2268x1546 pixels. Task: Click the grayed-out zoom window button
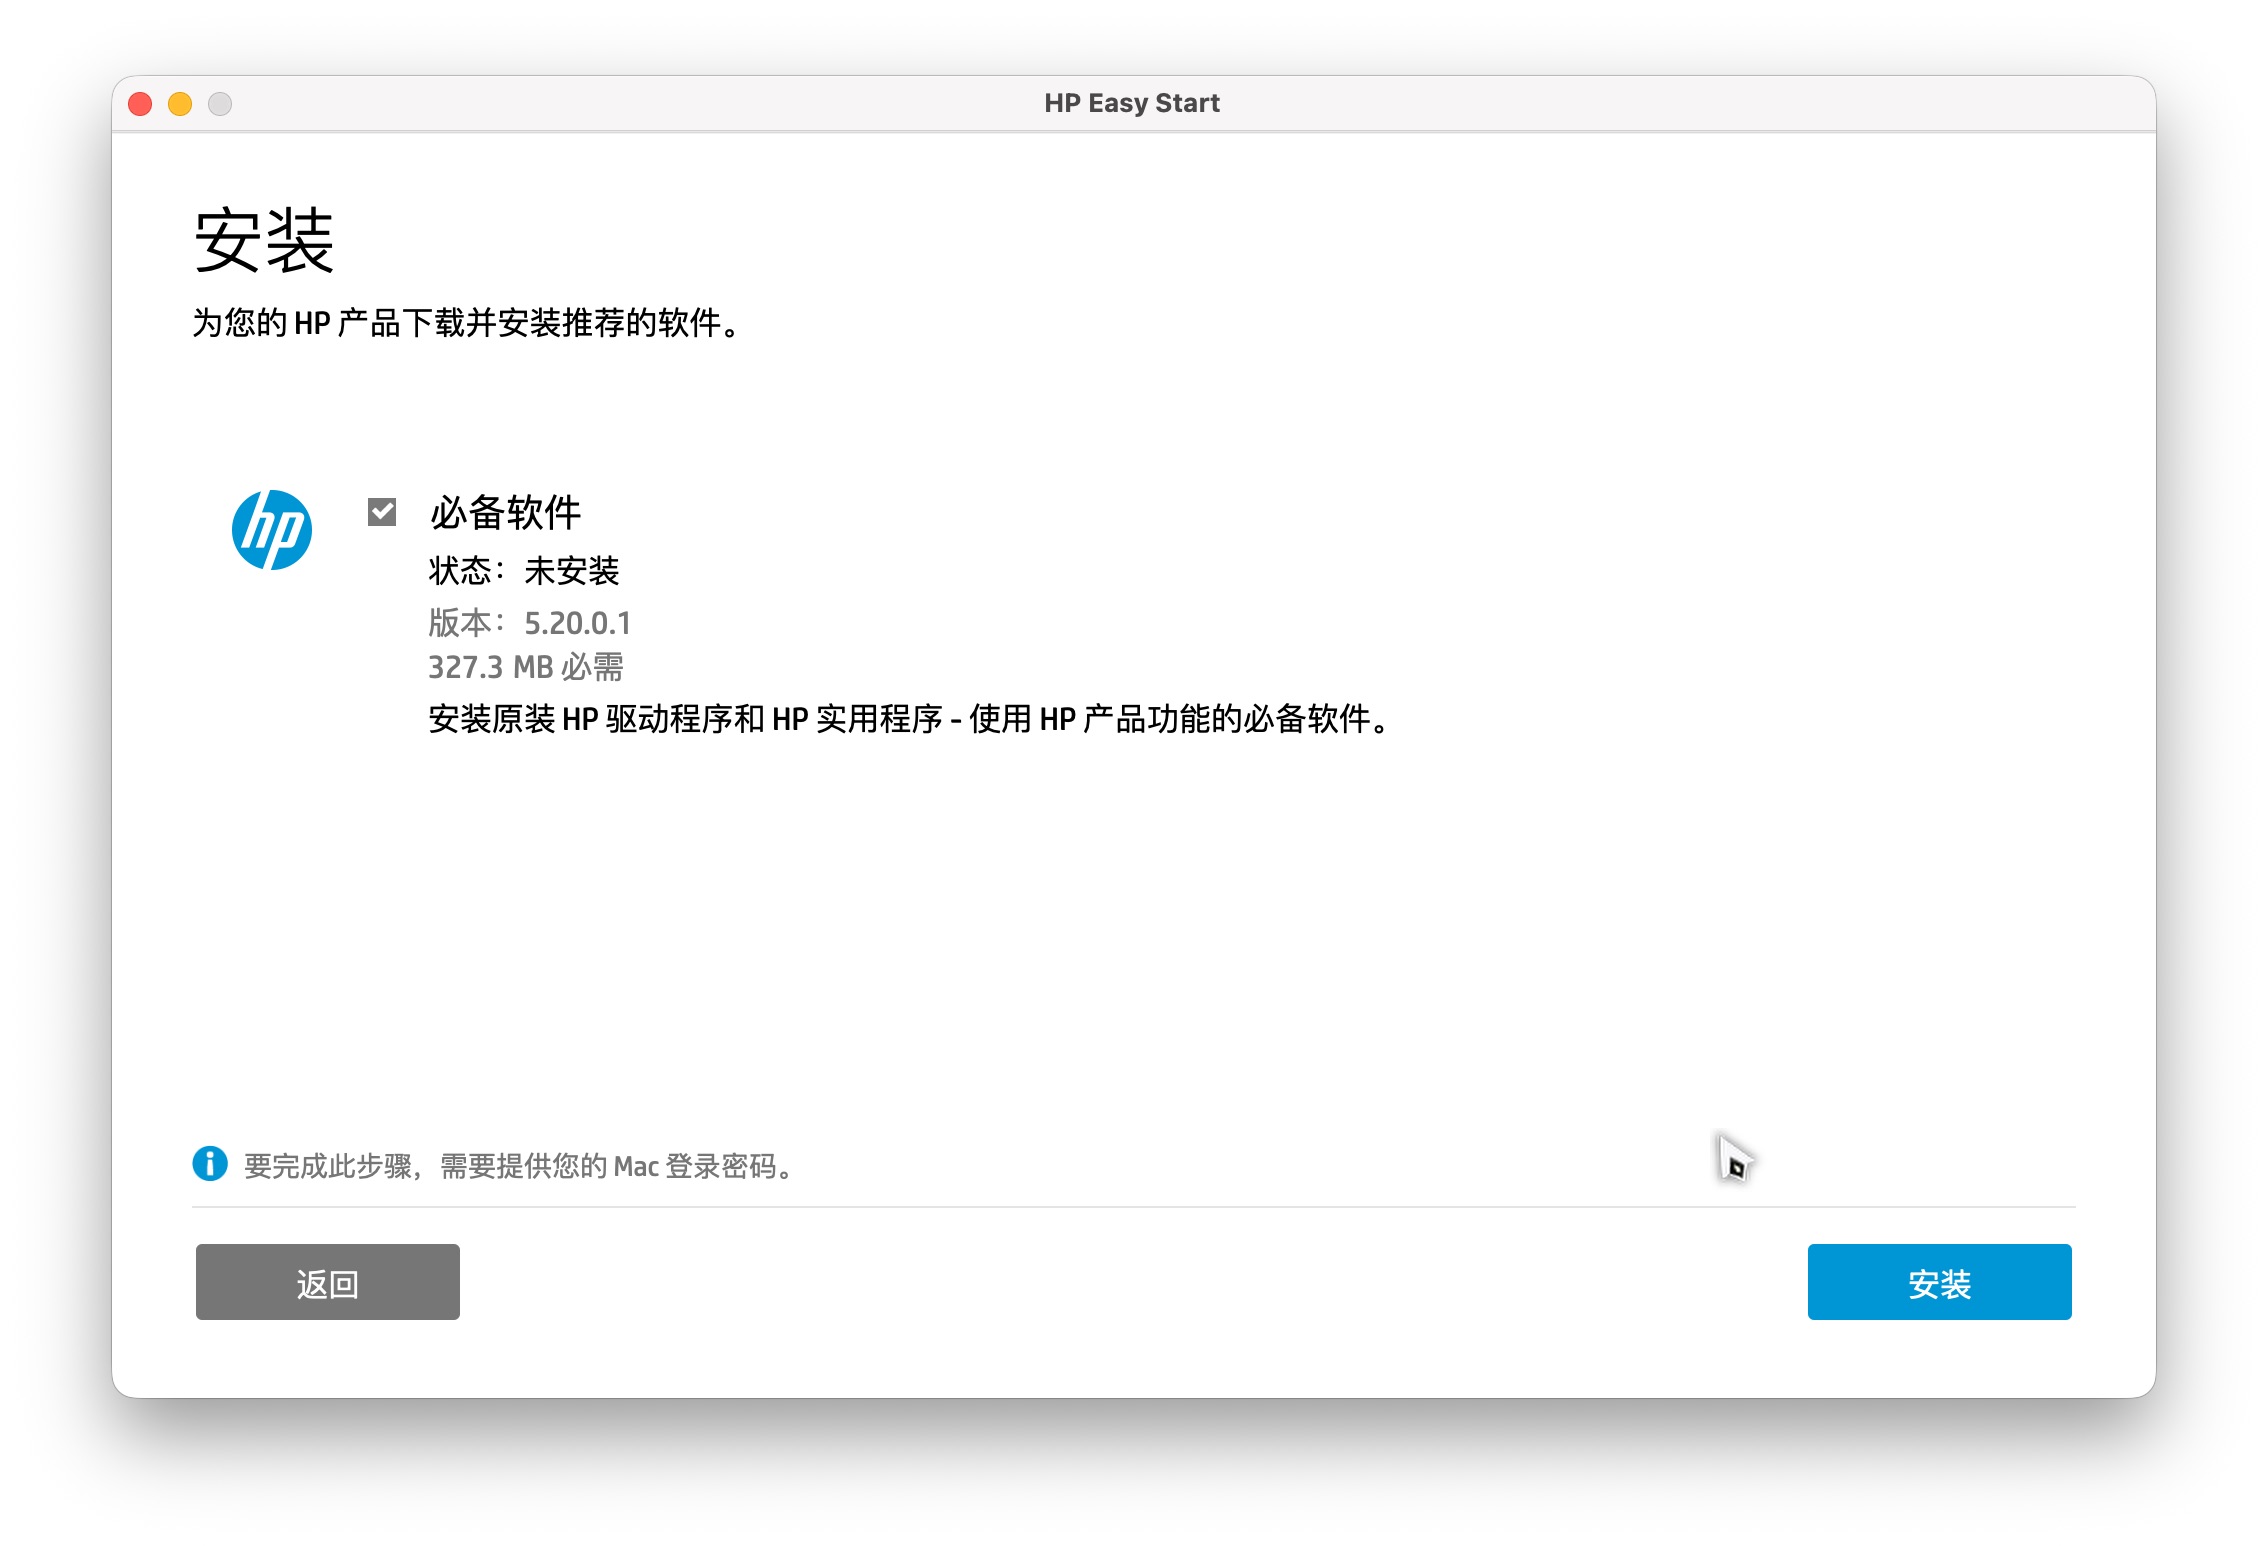[x=220, y=104]
